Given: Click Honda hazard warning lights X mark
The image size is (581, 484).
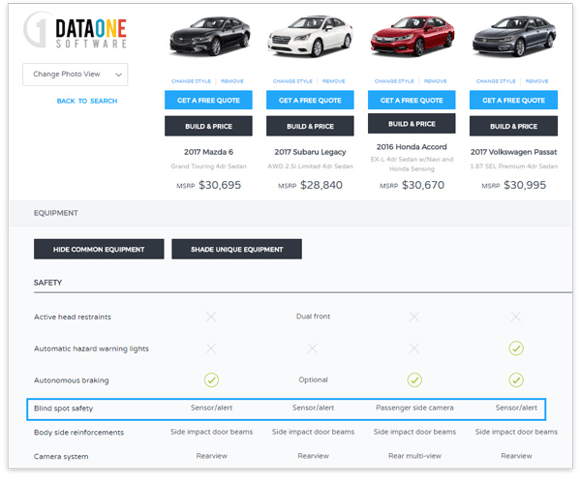Looking at the screenshot, I should pos(414,348).
